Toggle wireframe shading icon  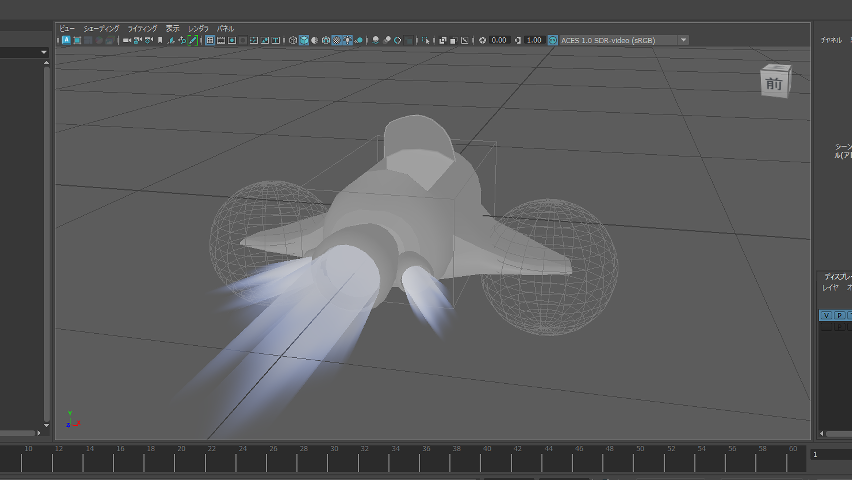pyautogui.click(x=293, y=41)
